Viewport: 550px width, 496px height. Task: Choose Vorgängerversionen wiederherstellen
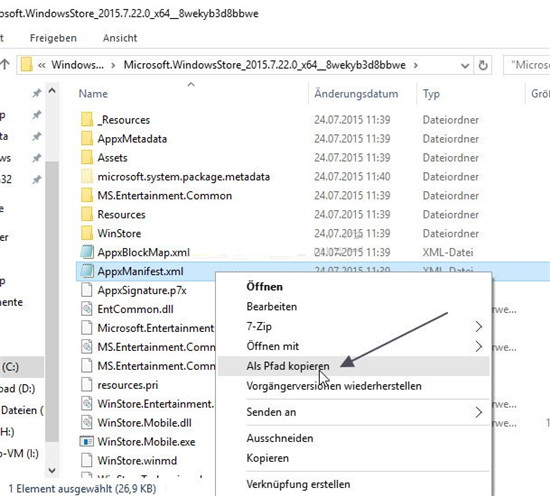334,386
